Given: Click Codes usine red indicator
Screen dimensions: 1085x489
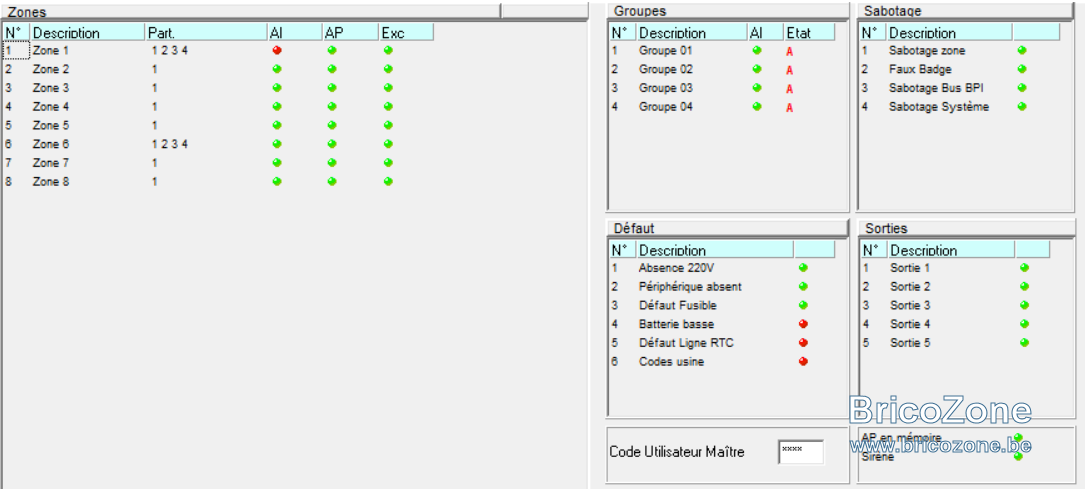Looking at the screenshot, I should (x=803, y=361).
